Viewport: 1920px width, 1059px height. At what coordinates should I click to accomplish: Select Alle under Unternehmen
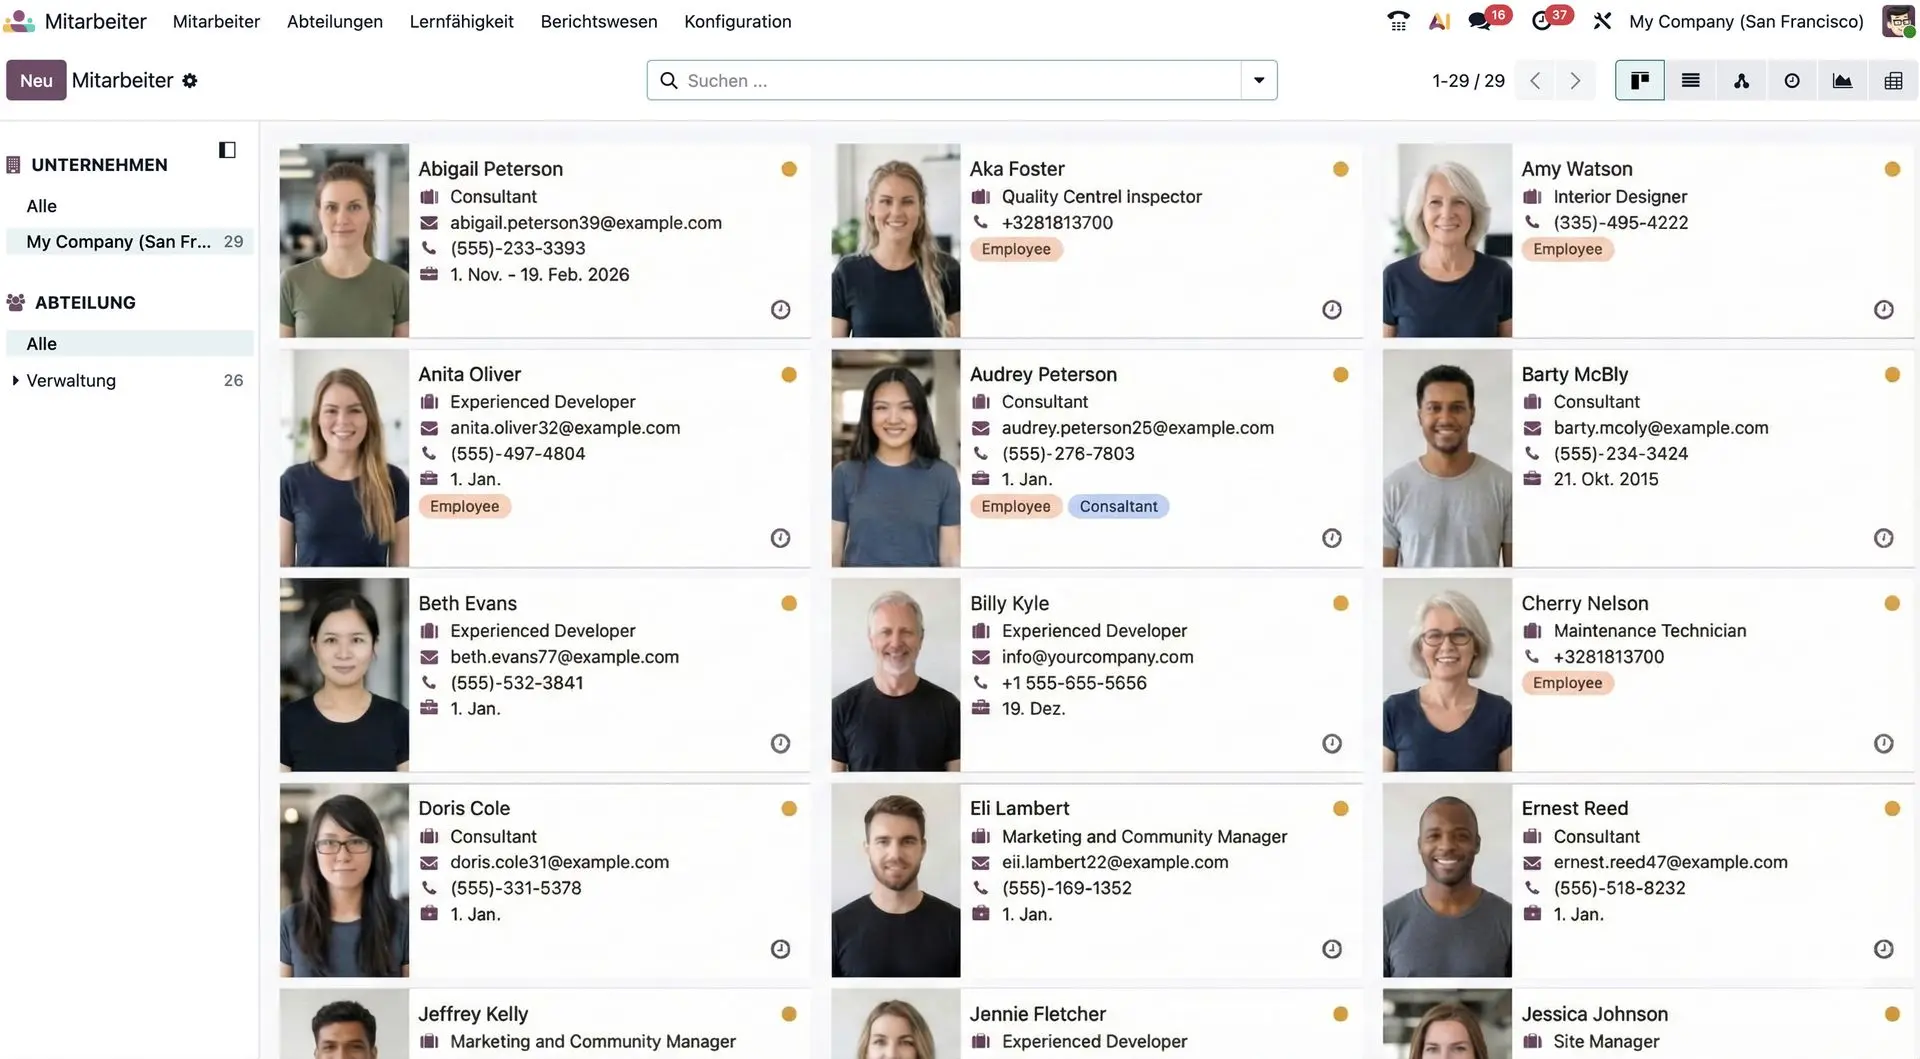click(41, 206)
